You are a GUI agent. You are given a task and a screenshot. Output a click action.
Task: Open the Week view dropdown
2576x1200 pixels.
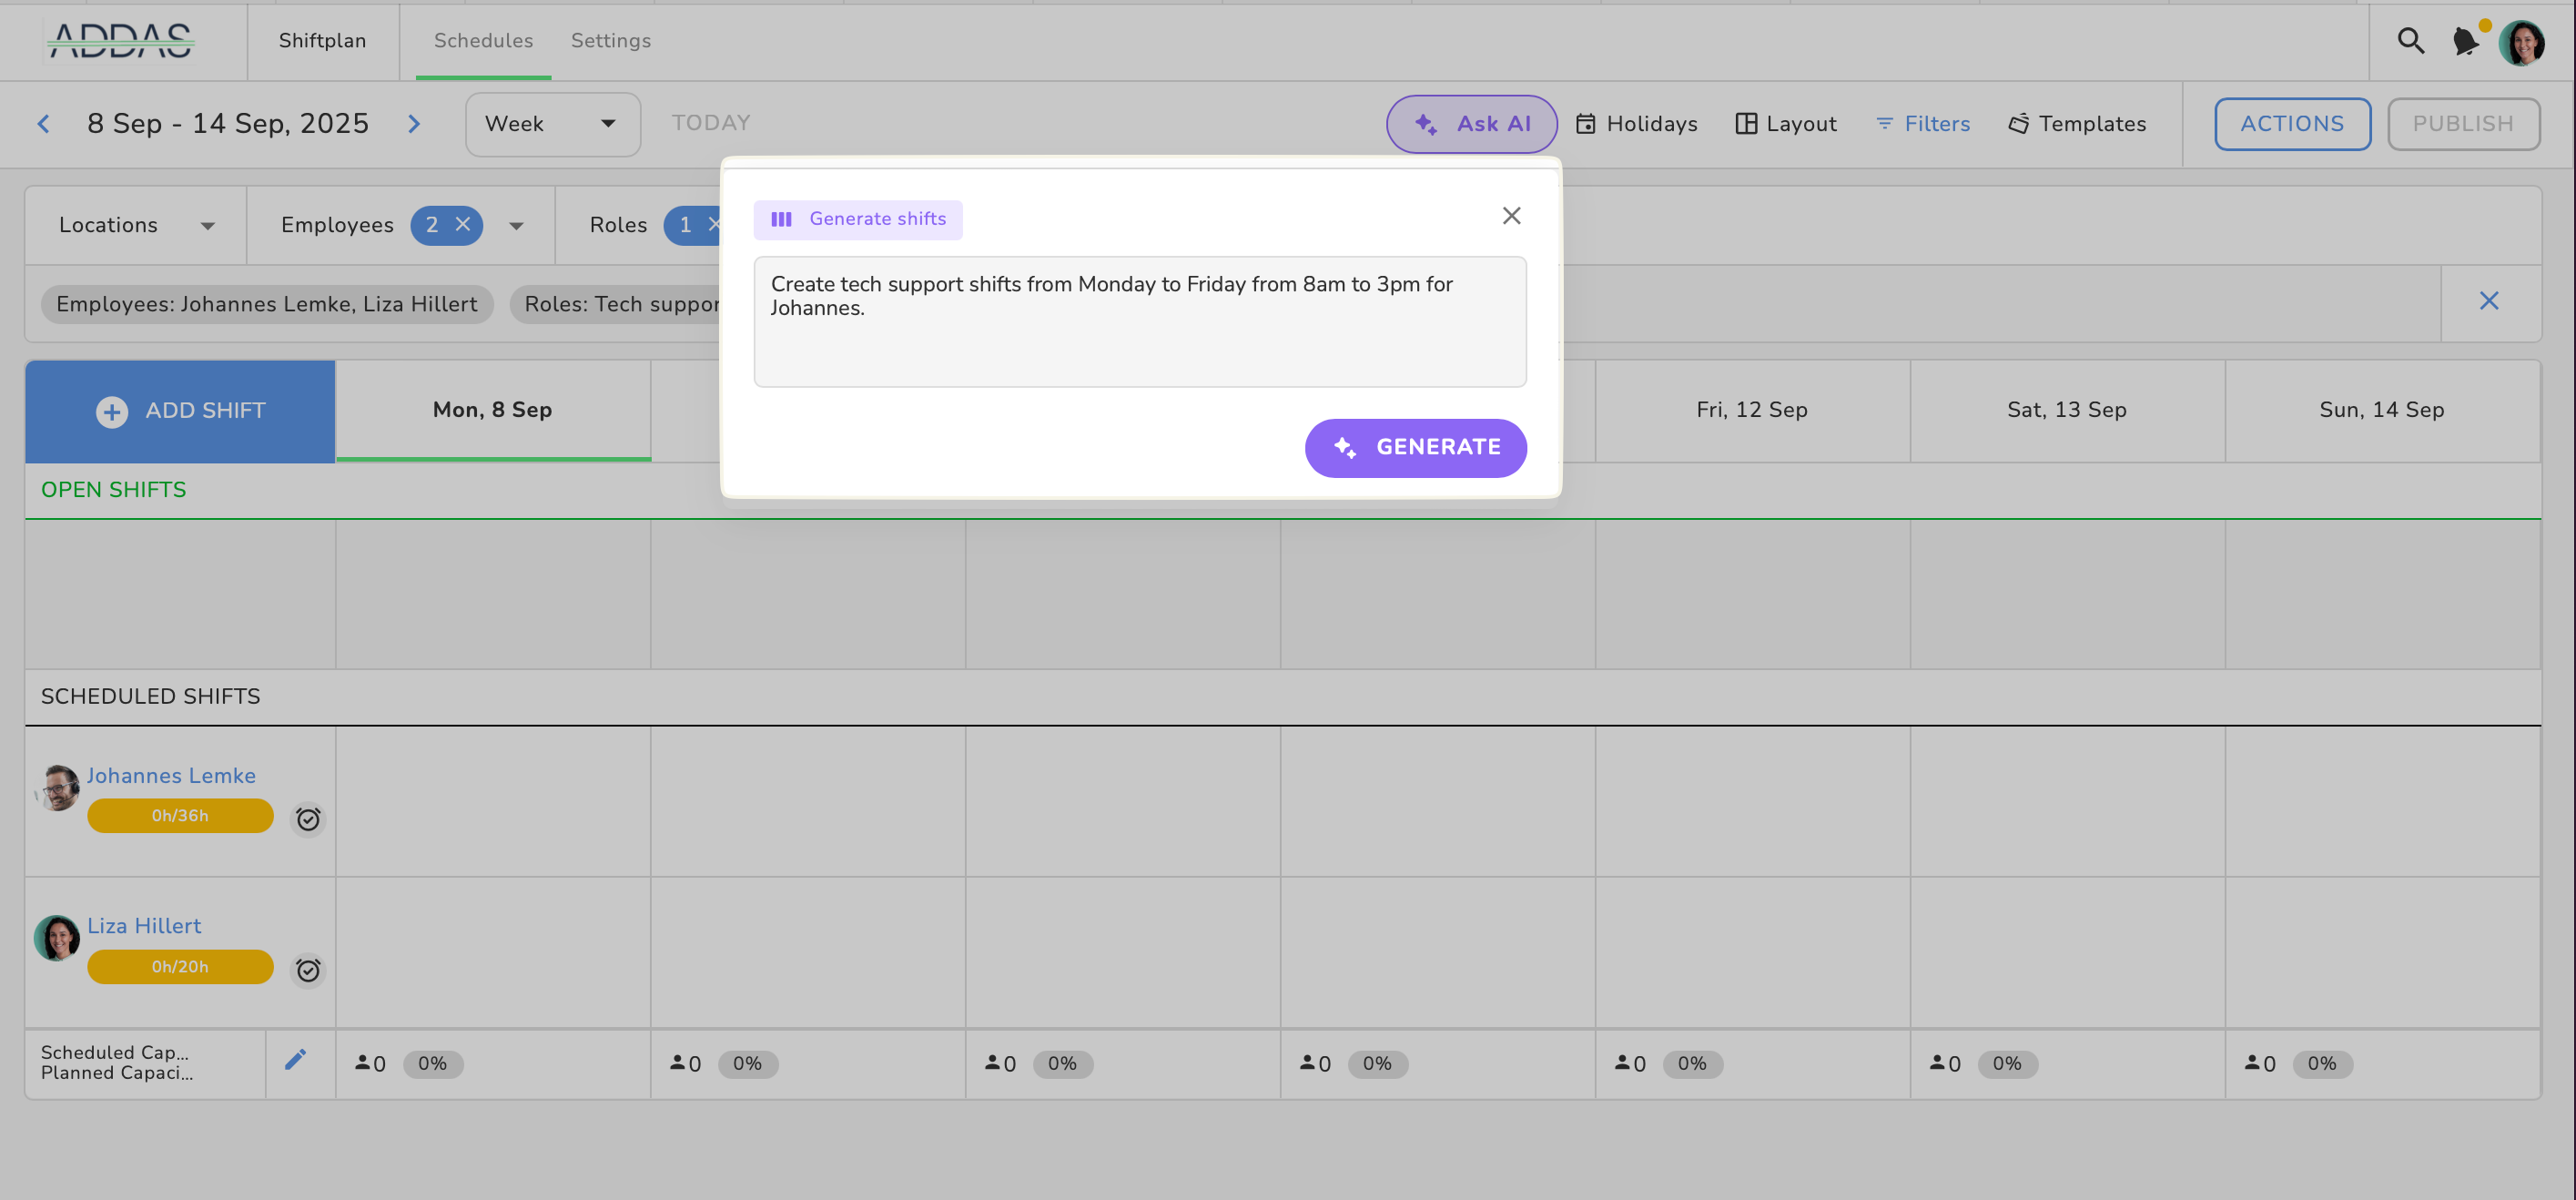552,124
